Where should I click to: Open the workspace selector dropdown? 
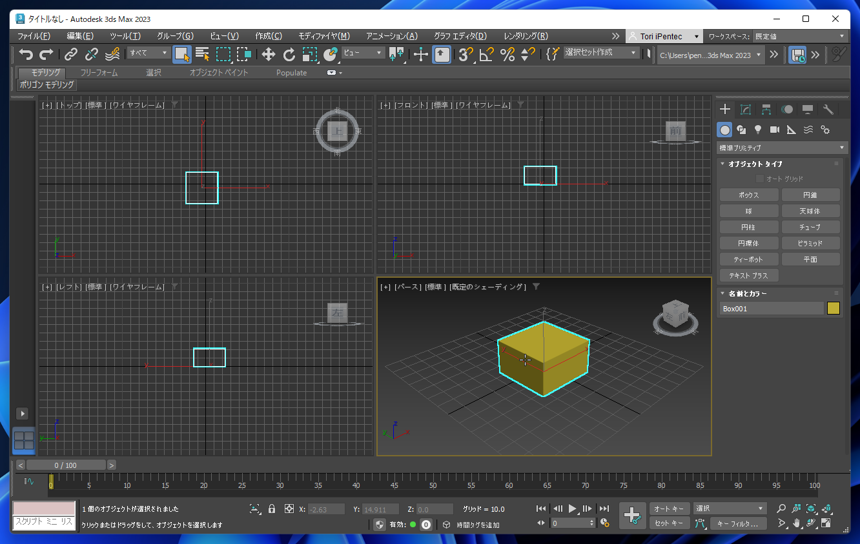800,36
